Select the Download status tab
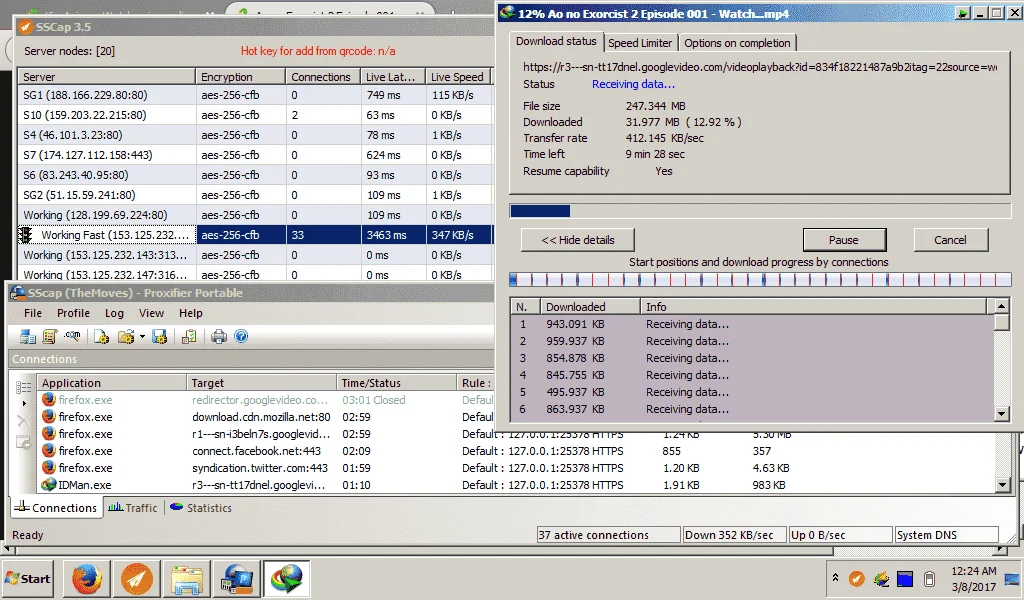The height and width of the screenshot is (600, 1024). coord(556,41)
